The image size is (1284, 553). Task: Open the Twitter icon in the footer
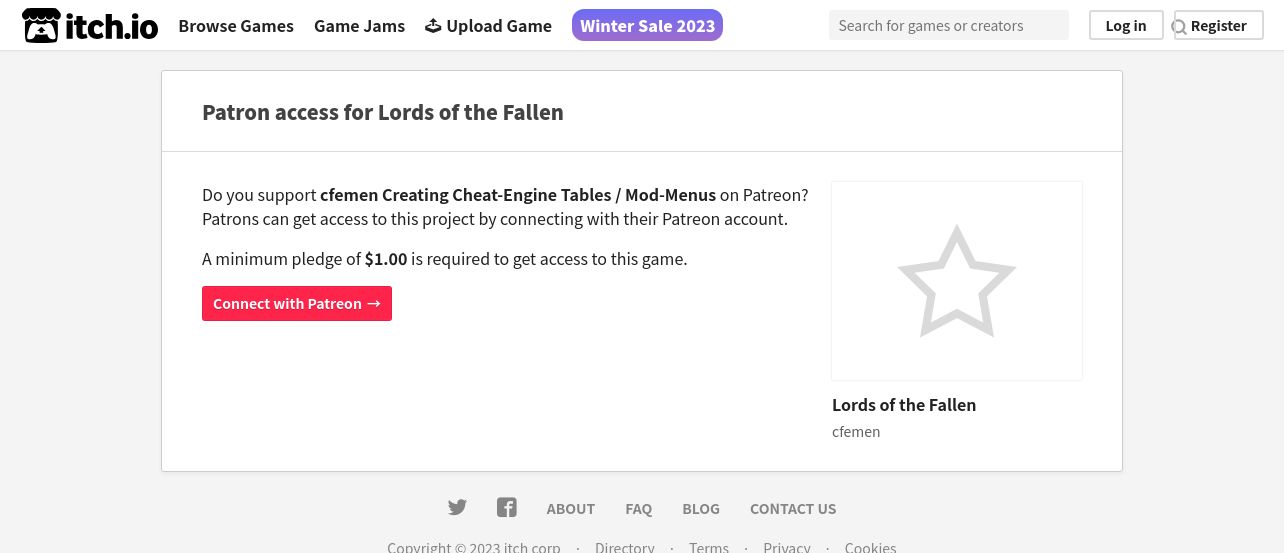(457, 508)
